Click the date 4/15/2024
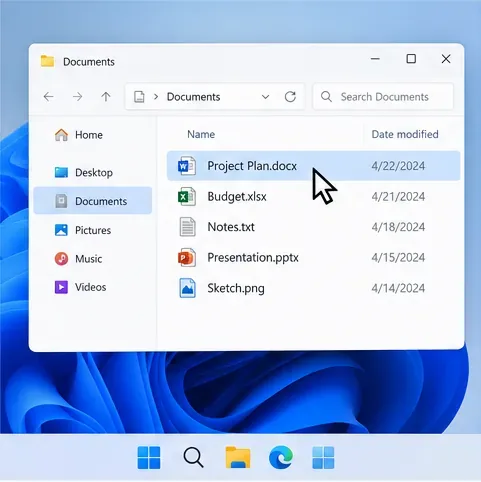 coord(398,257)
